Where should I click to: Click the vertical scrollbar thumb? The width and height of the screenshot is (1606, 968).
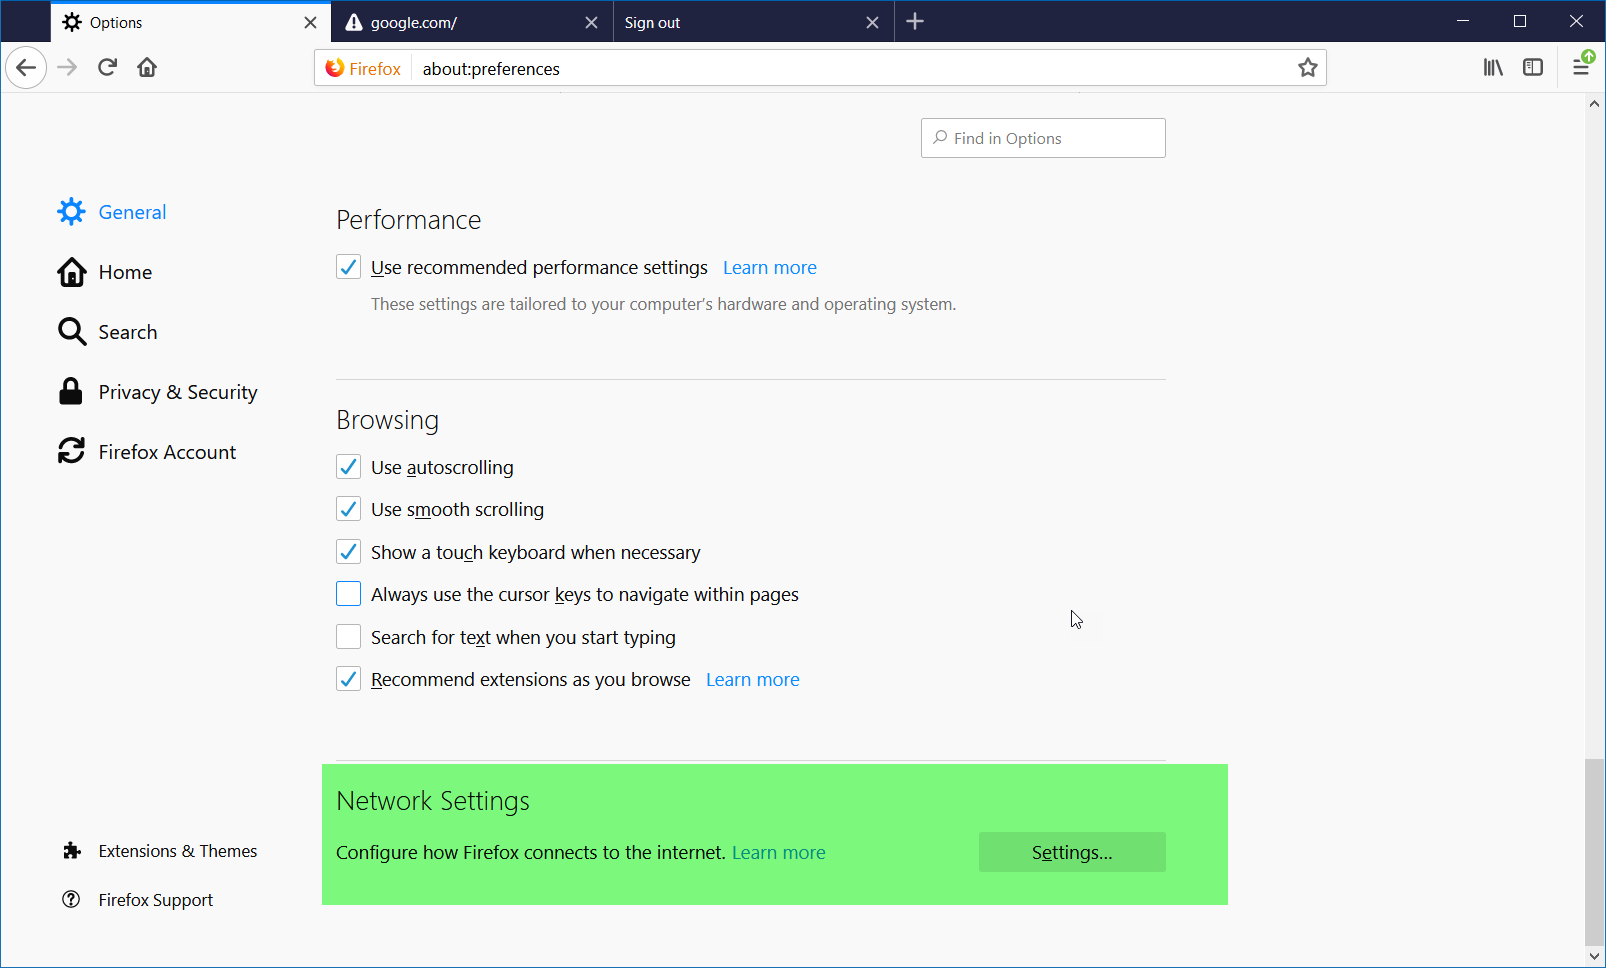(x=1595, y=852)
